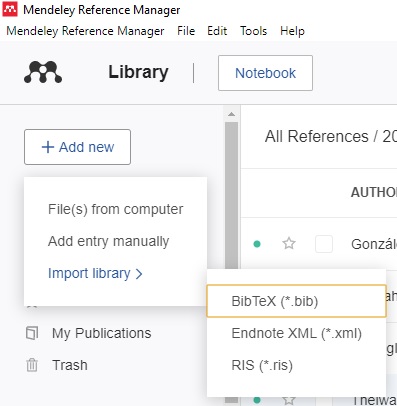This screenshot has height=406, width=397.
Task: Star the González reference as favorite
Action: tap(289, 244)
